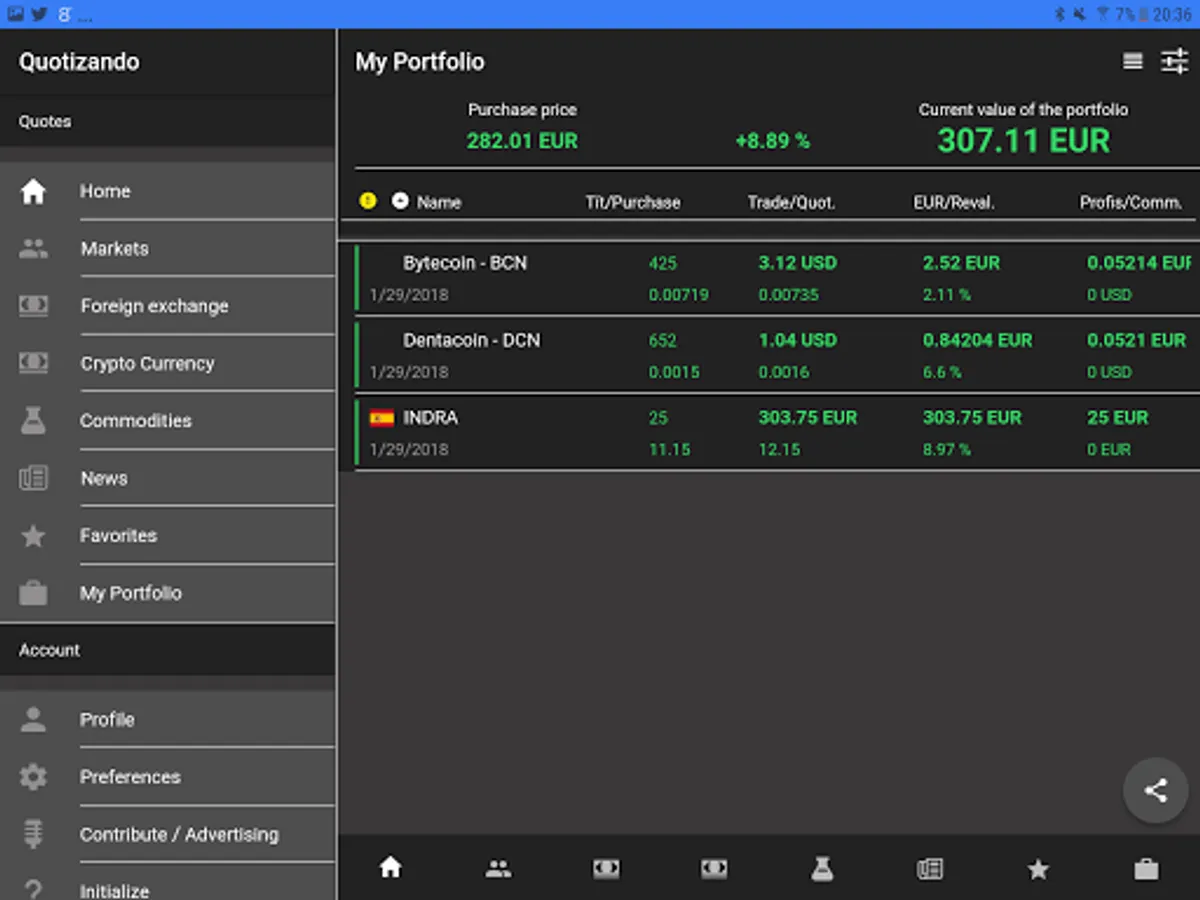Open the INDRA portfolio row
The image size is (1200, 900).
tap(777, 432)
